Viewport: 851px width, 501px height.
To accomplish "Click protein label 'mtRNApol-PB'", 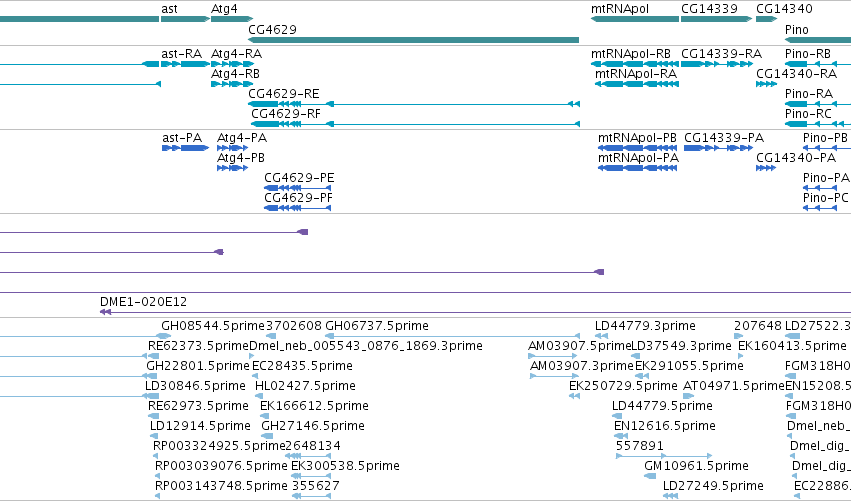I will pos(637,138).
